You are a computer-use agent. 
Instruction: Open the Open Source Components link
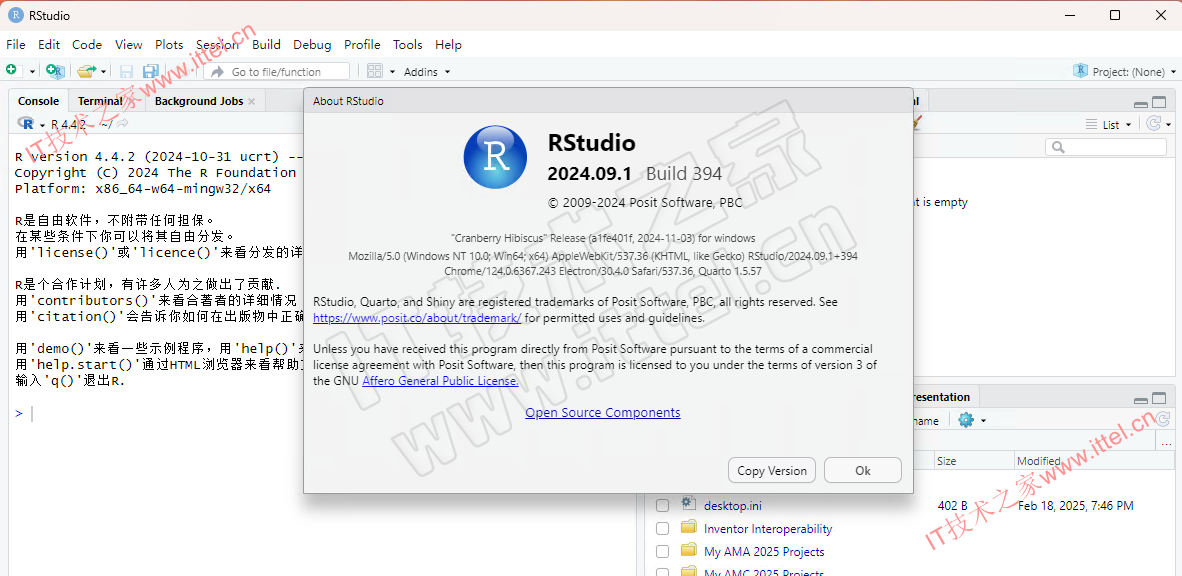[603, 412]
